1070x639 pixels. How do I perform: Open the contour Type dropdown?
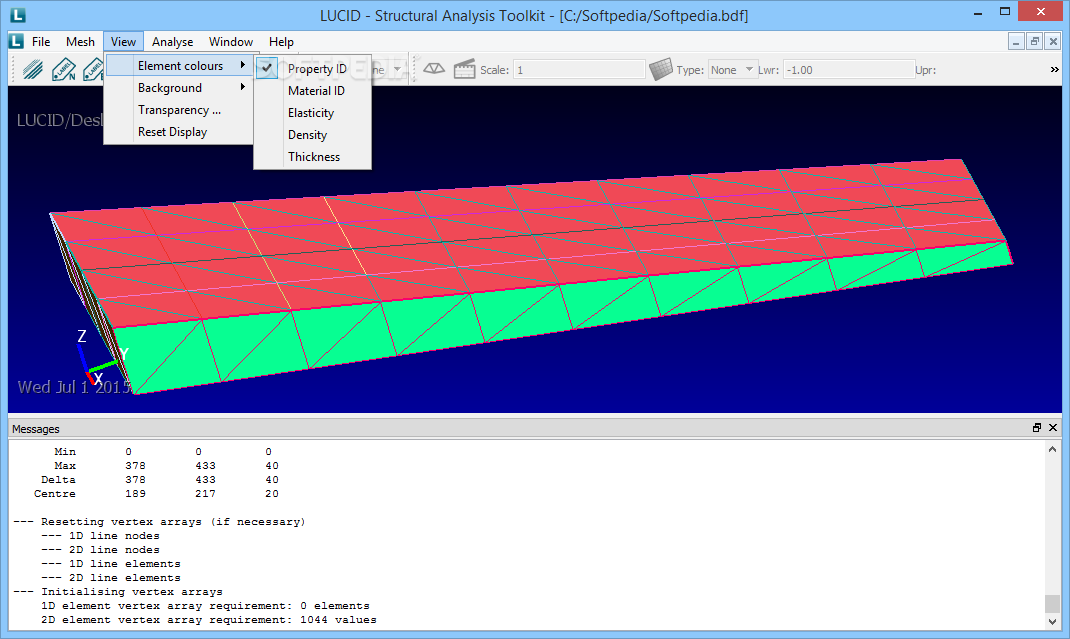pos(732,70)
